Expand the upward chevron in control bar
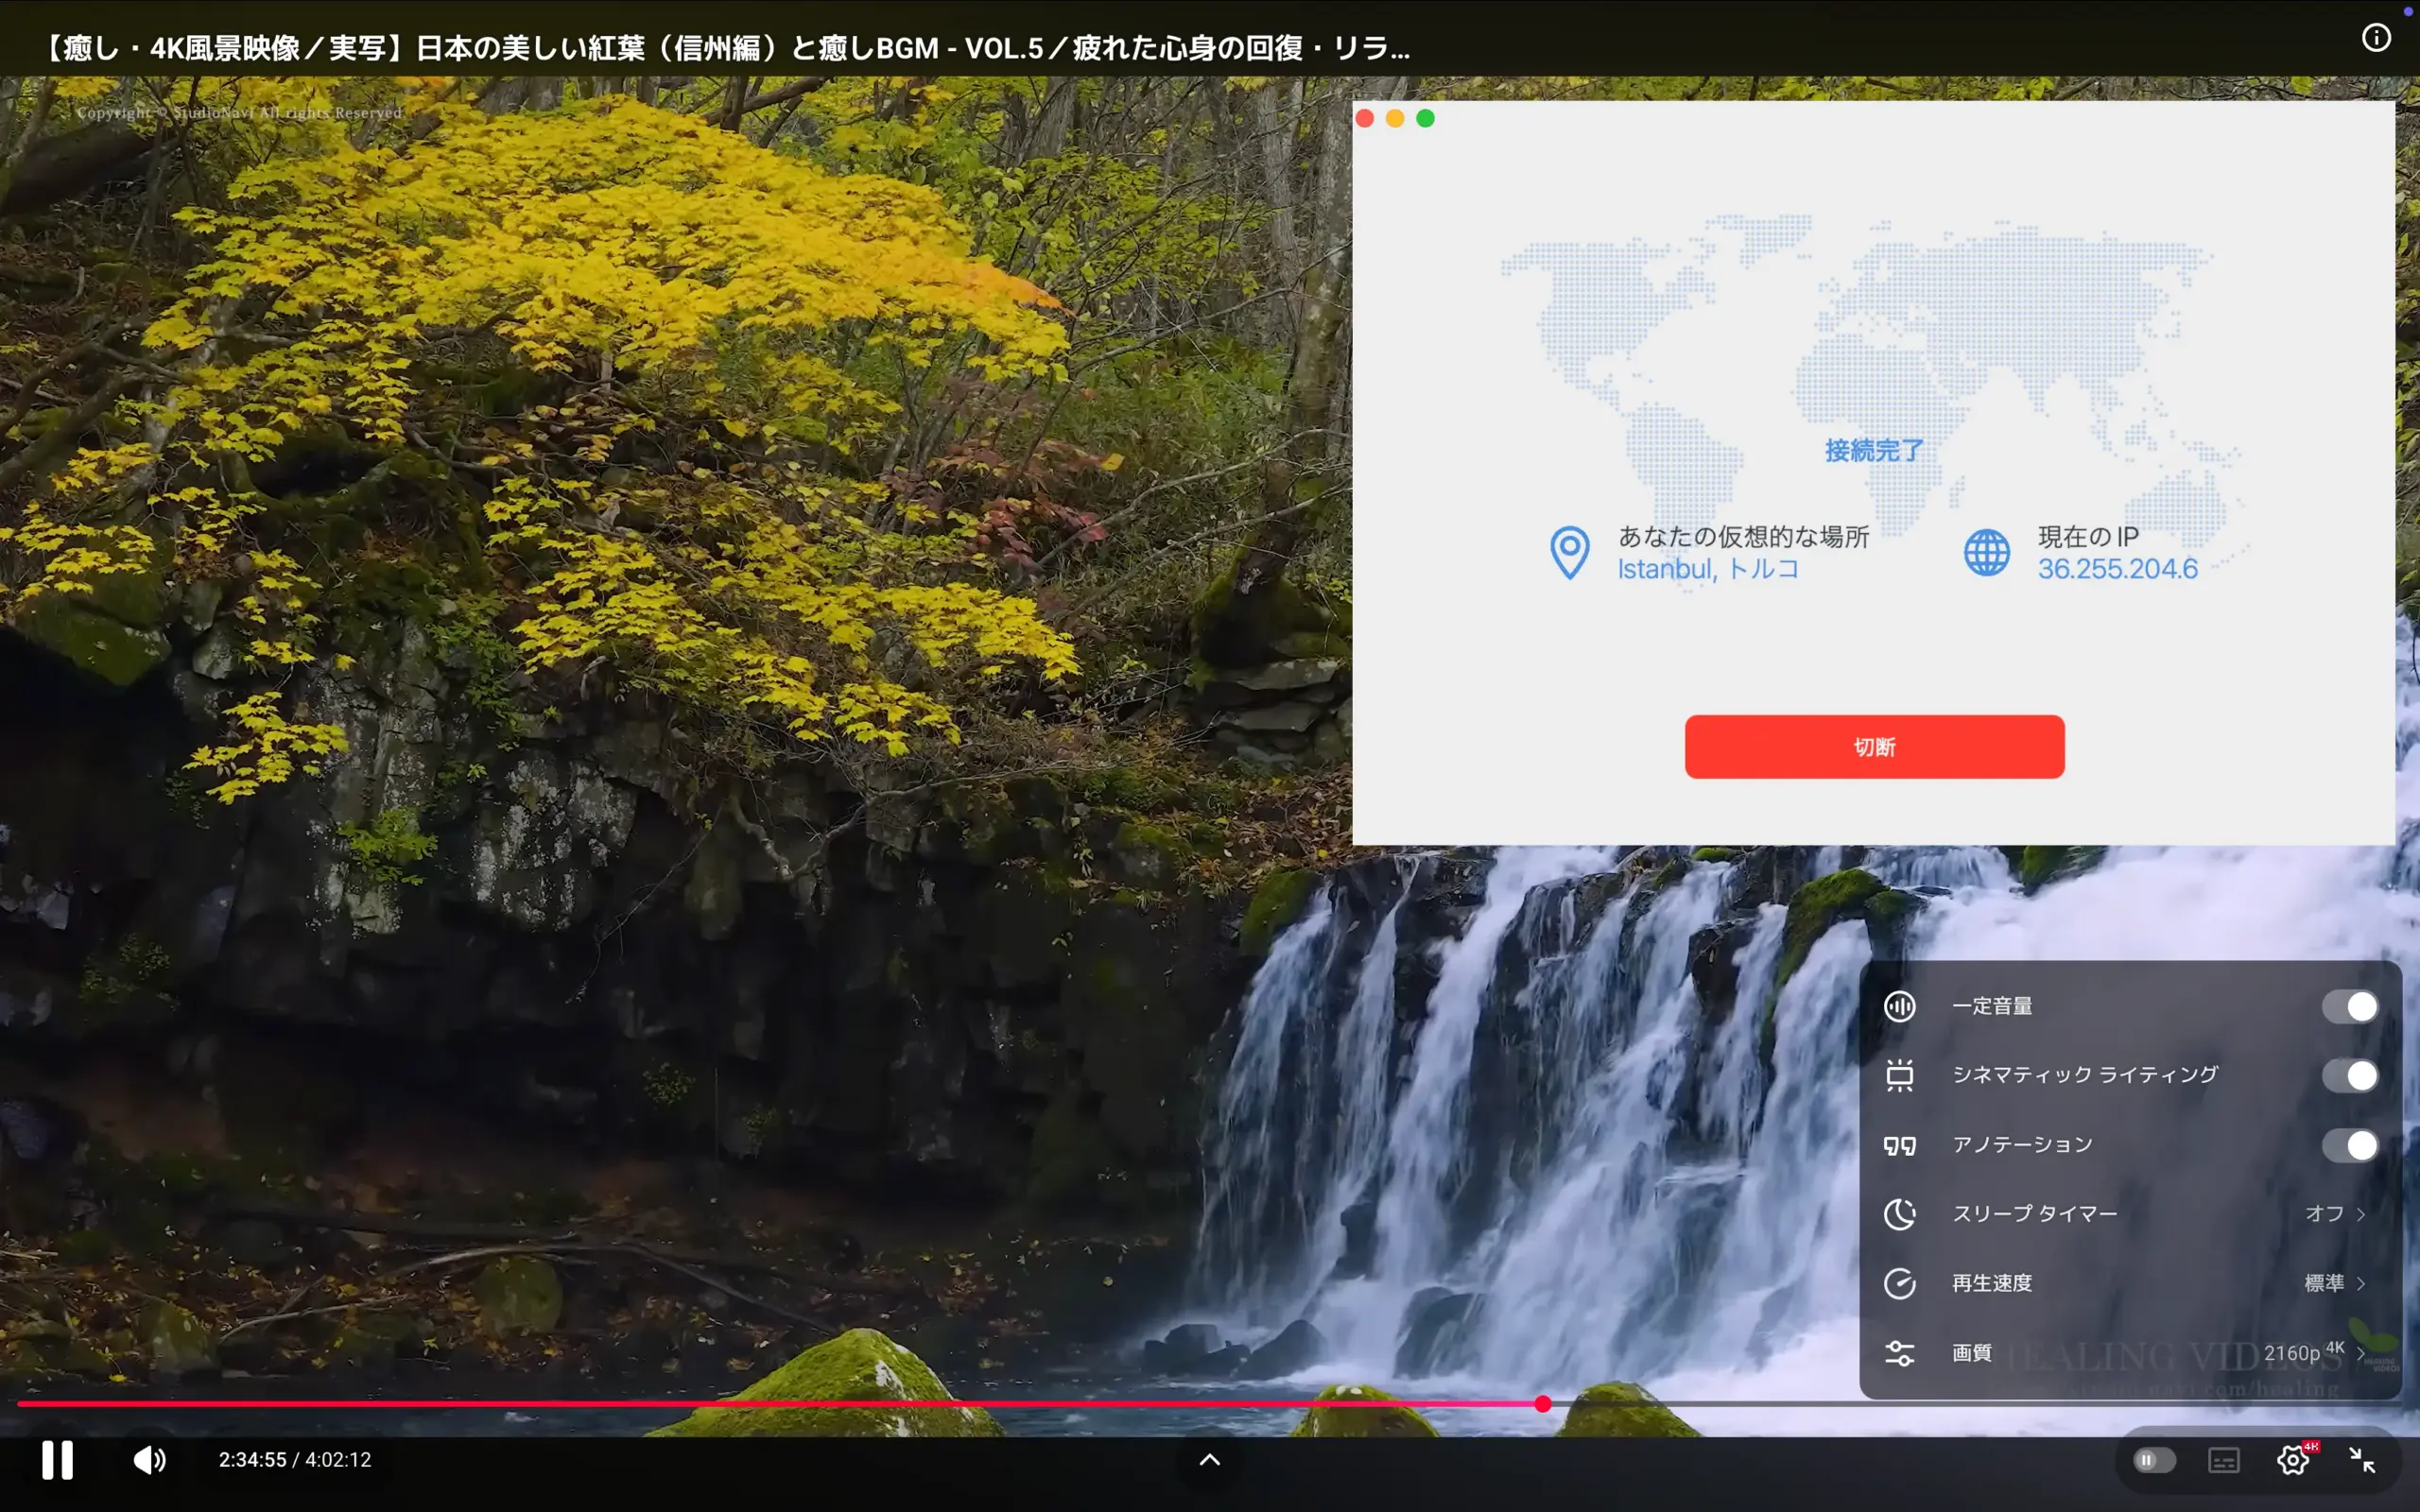Image resolution: width=2420 pixels, height=1512 pixels. pyautogui.click(x=1209, y=1460)
